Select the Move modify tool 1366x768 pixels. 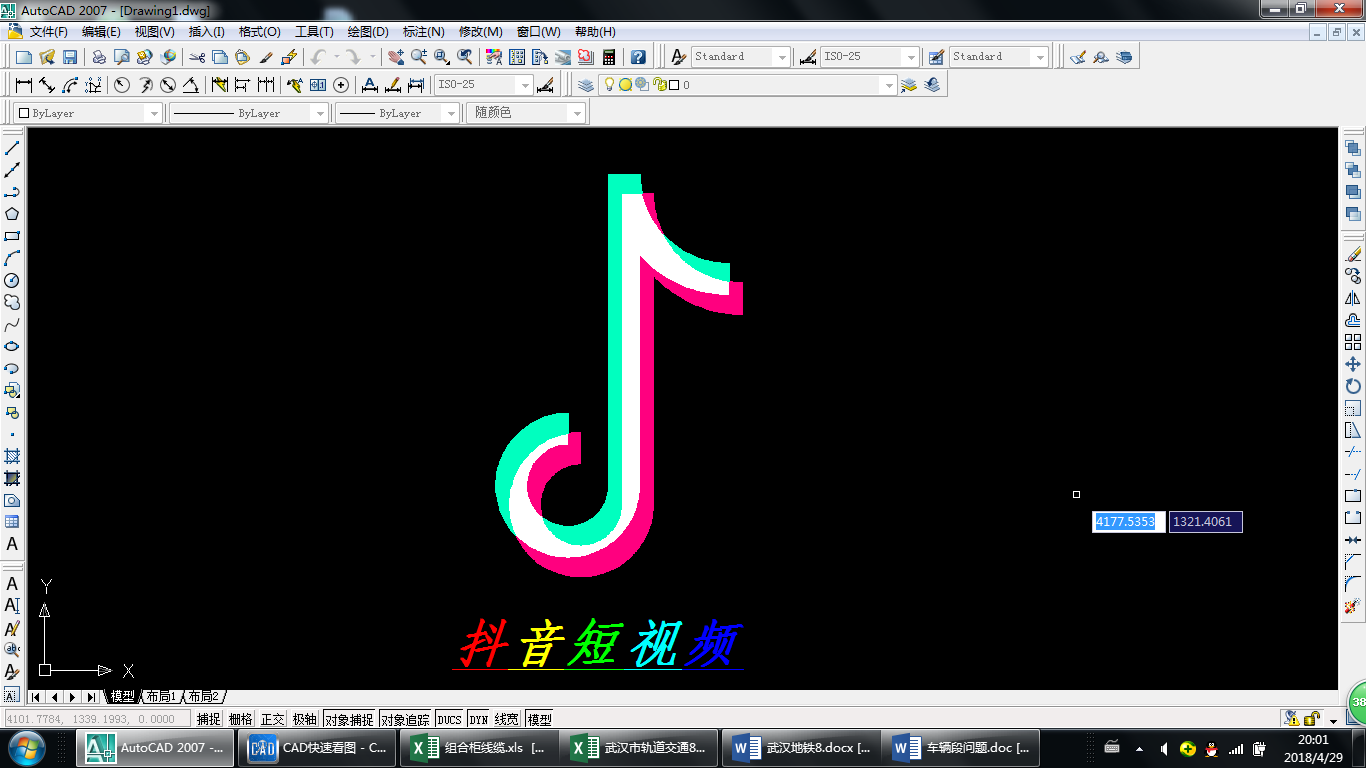pos(1353,364)
